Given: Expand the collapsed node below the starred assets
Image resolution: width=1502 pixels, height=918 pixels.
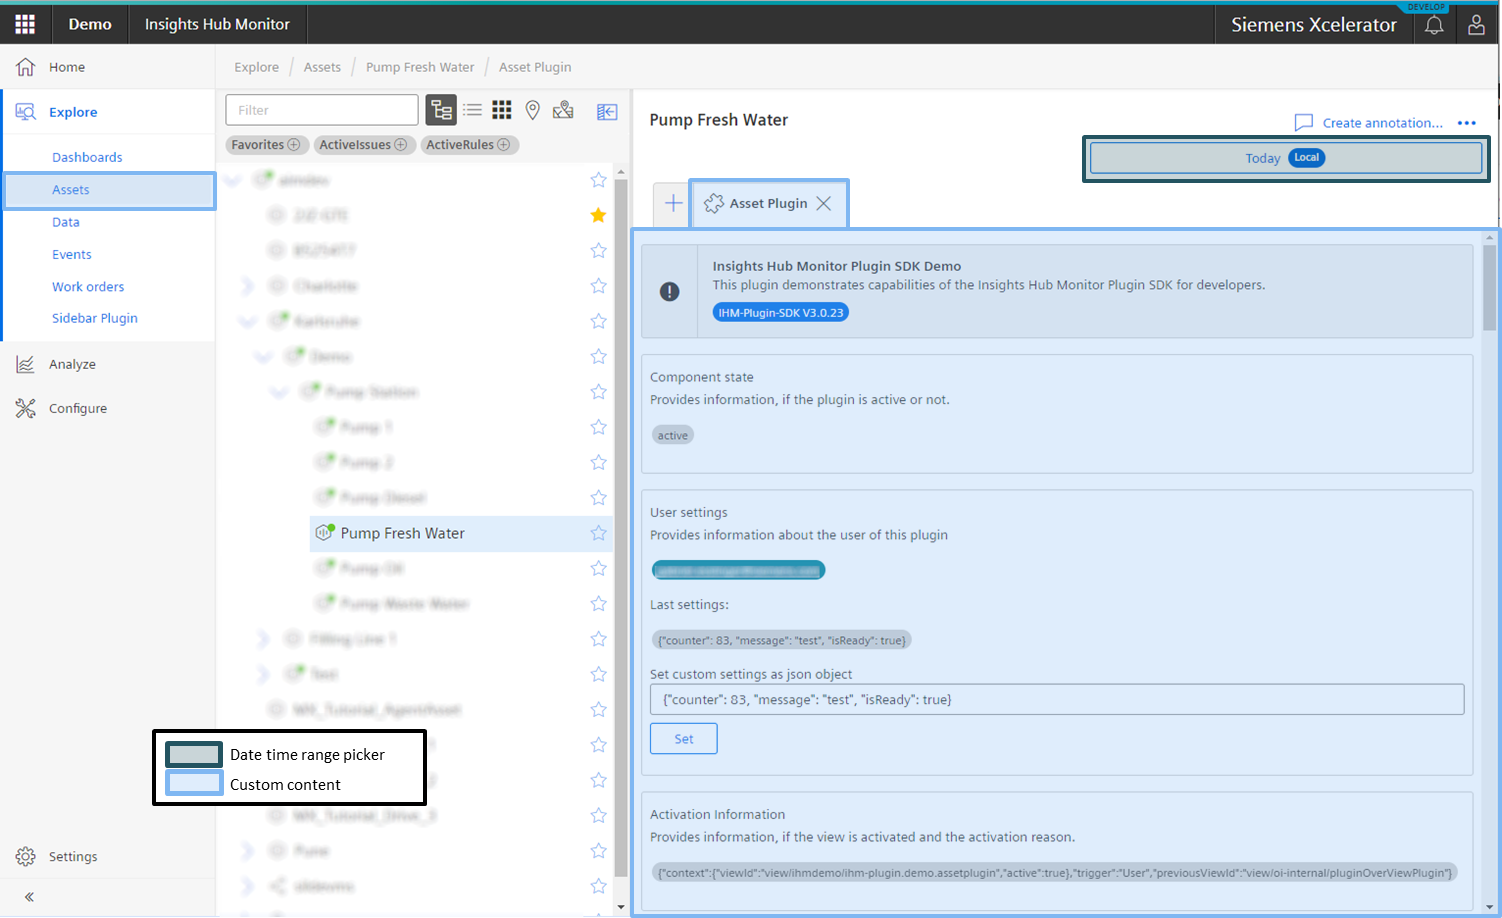Looking at the screenshot, I should click(247, 286).
